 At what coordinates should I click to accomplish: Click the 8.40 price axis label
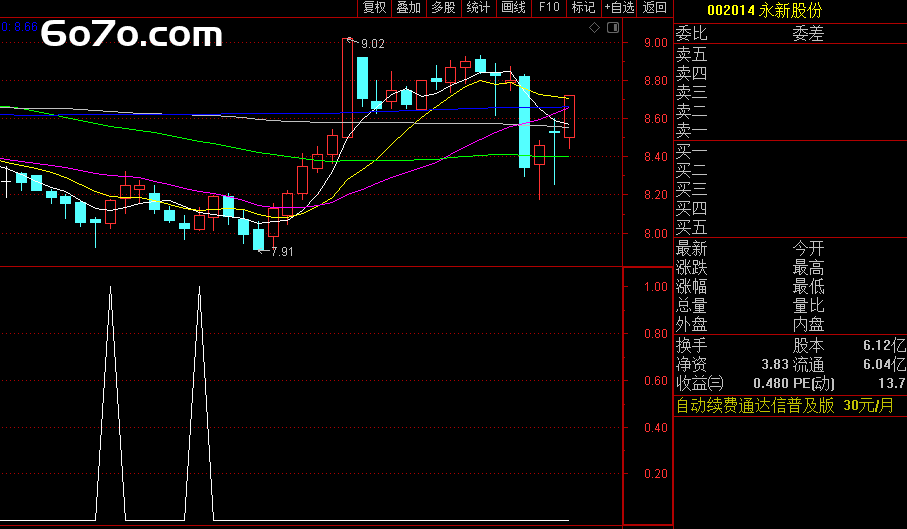pyautogui.click(x=656, y=157)
